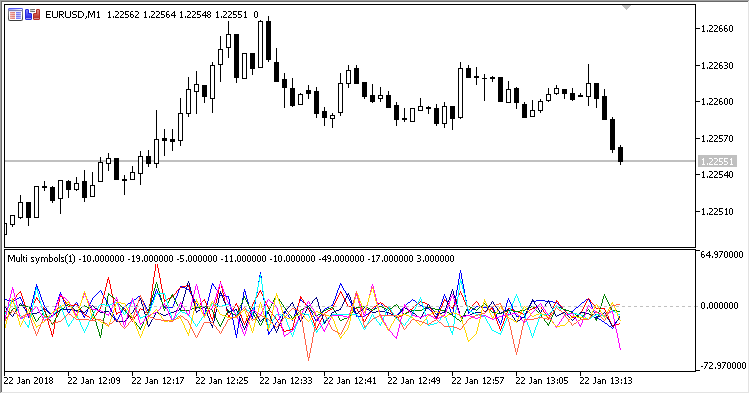Click the 22 Jan 12:41 time label
This screenshot has width=750, height=394.
tap(350, 381)
